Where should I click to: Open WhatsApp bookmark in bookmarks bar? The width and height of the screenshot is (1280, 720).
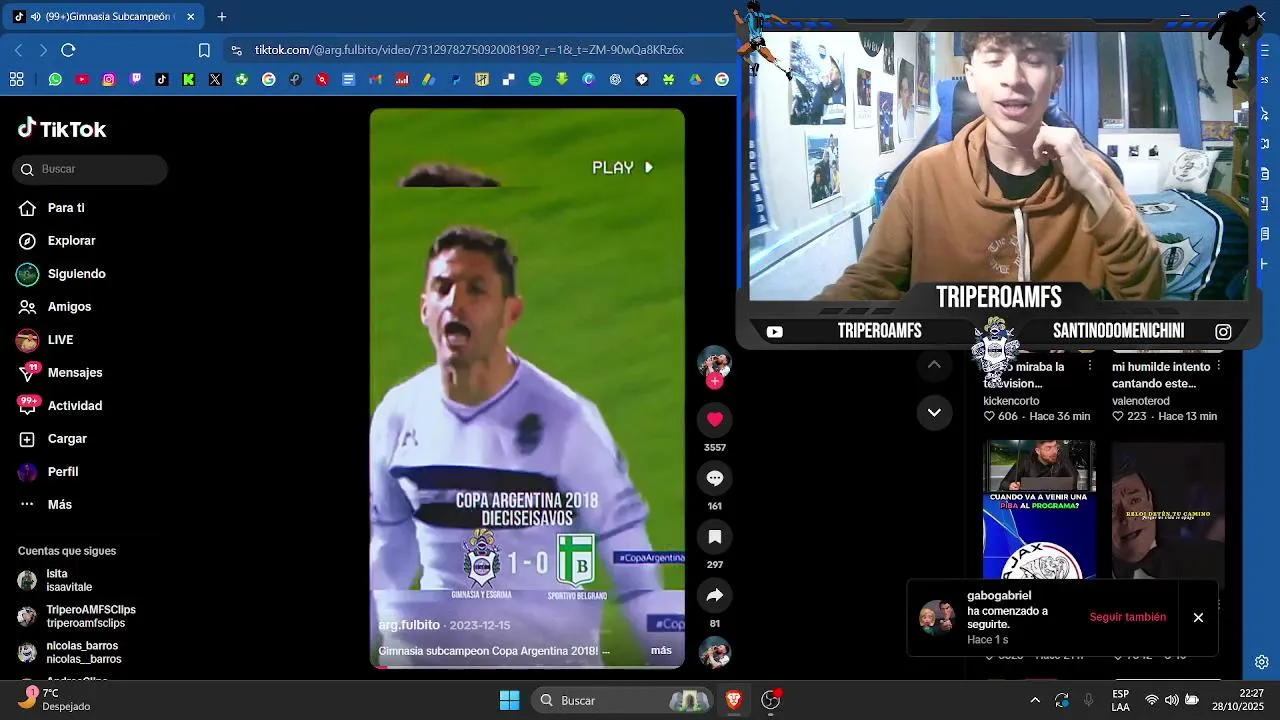click(x=55, y=79)
